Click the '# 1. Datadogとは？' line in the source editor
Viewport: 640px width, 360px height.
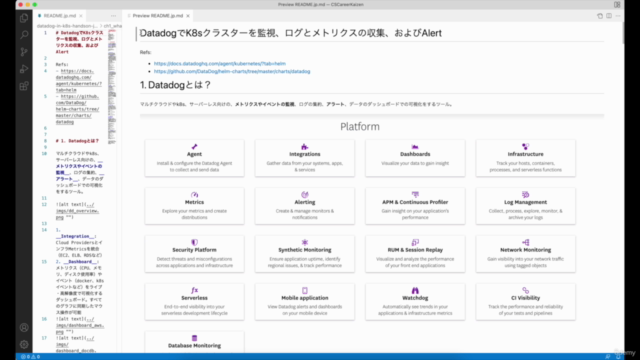pyautogui.click(x=77, y=141)
